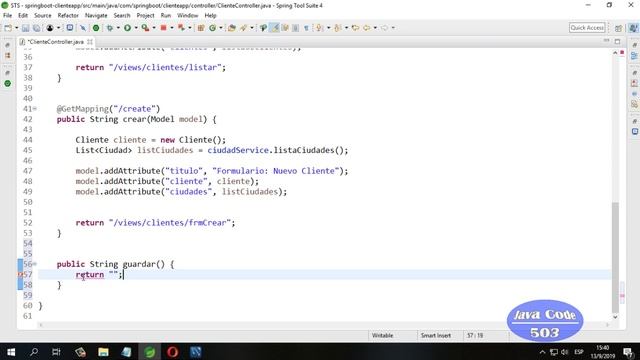Click the New Java Package icon
Viewport: 640px width, 360px height.
point(201,28)
